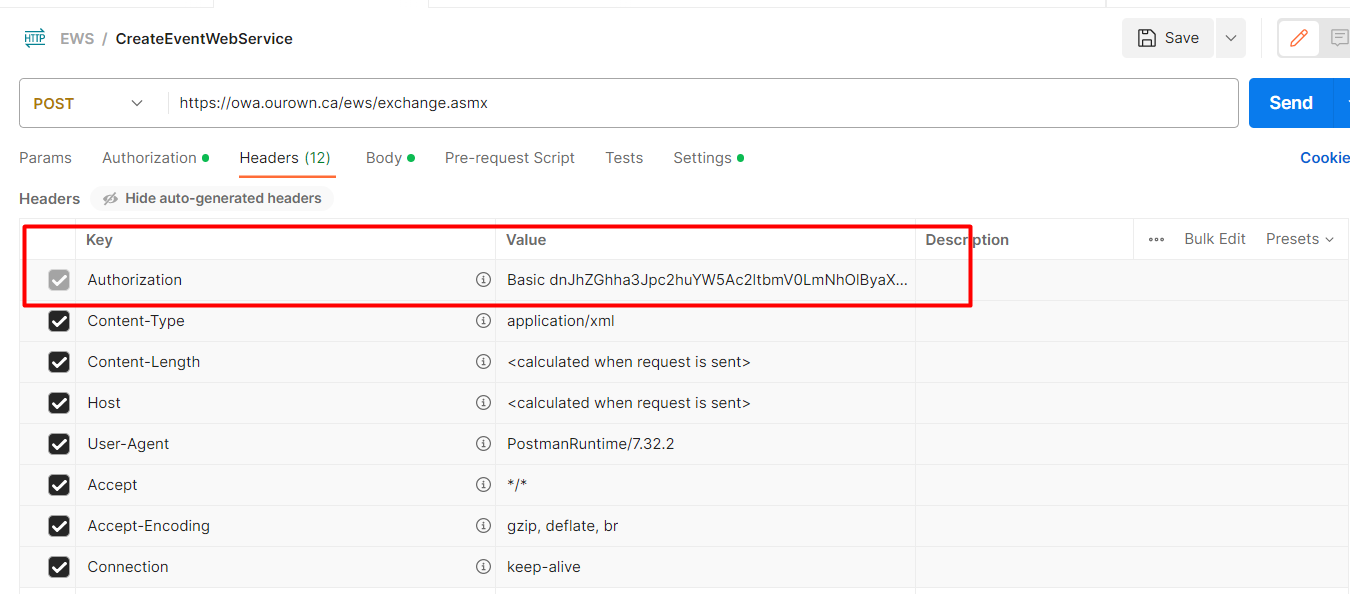Open the Tests tab
The image size is (1350, 594).
(624, 158)
